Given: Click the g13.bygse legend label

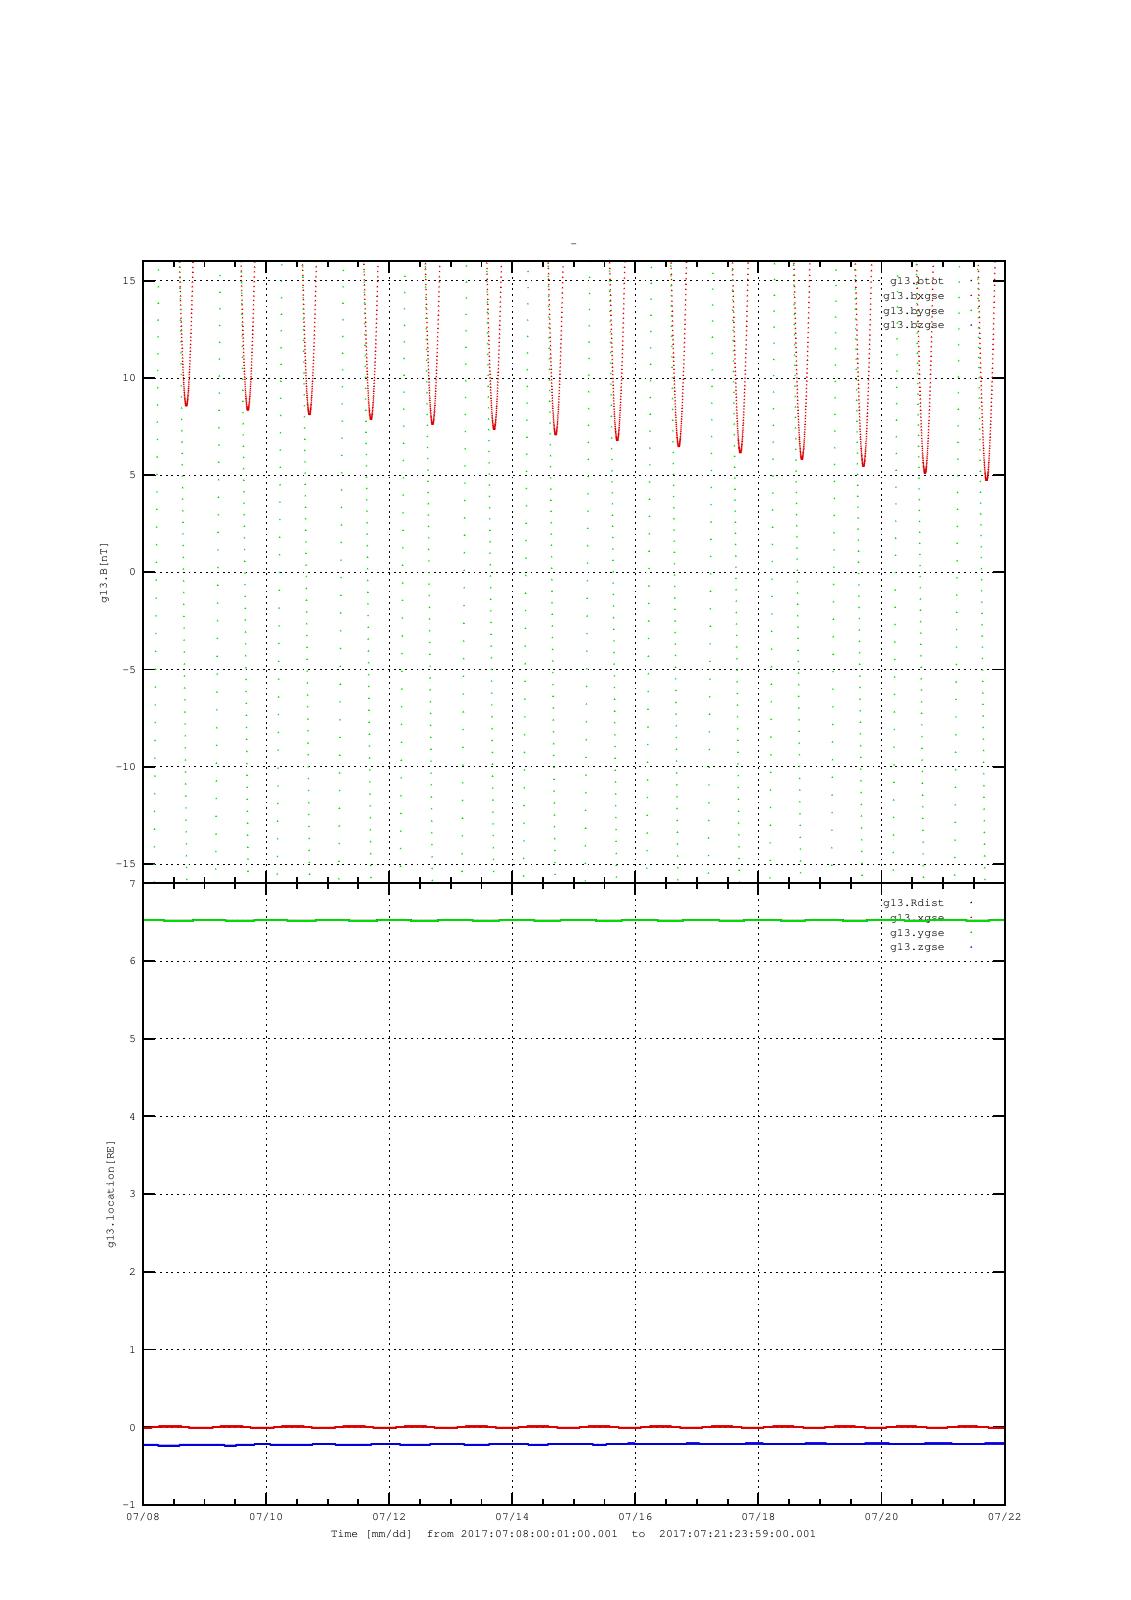Looking at the screenshot, I should pyautogui.click(x=913, y=311).
